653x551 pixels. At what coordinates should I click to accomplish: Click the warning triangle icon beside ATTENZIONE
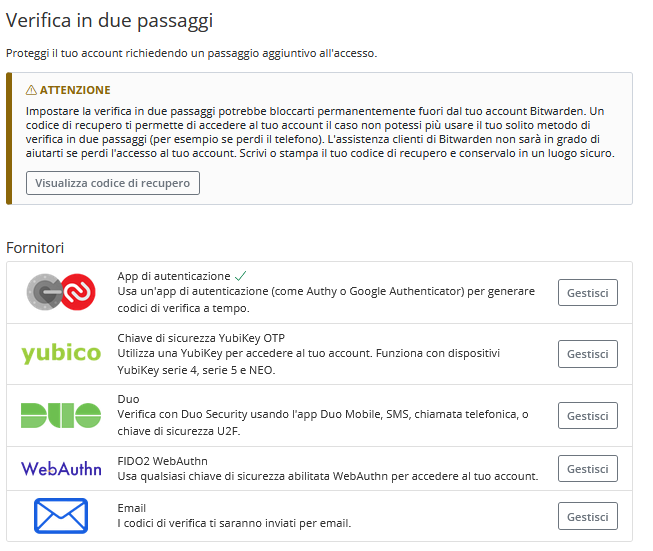(31, 90)
